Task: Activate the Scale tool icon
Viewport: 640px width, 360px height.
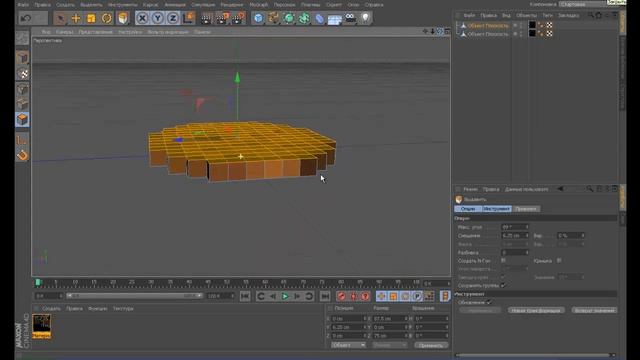Action: pyautogui.click(x=91, y=18)
